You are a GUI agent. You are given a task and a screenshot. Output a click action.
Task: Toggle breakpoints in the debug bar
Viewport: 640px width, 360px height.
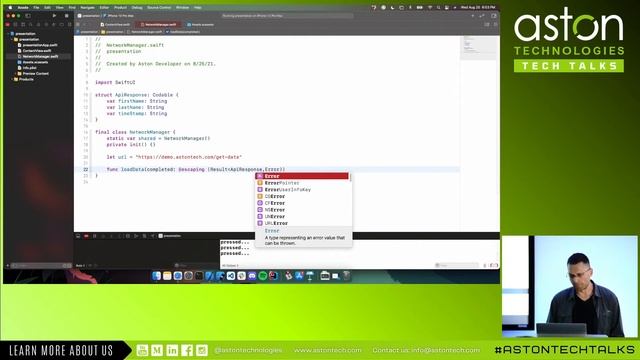point(86,236)
